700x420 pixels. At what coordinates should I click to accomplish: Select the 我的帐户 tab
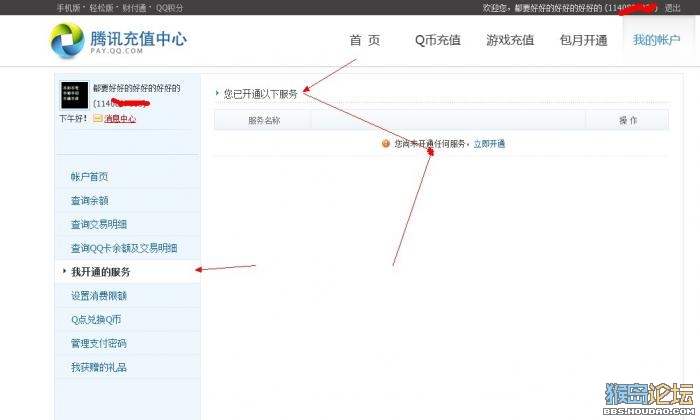coord(656,40)
